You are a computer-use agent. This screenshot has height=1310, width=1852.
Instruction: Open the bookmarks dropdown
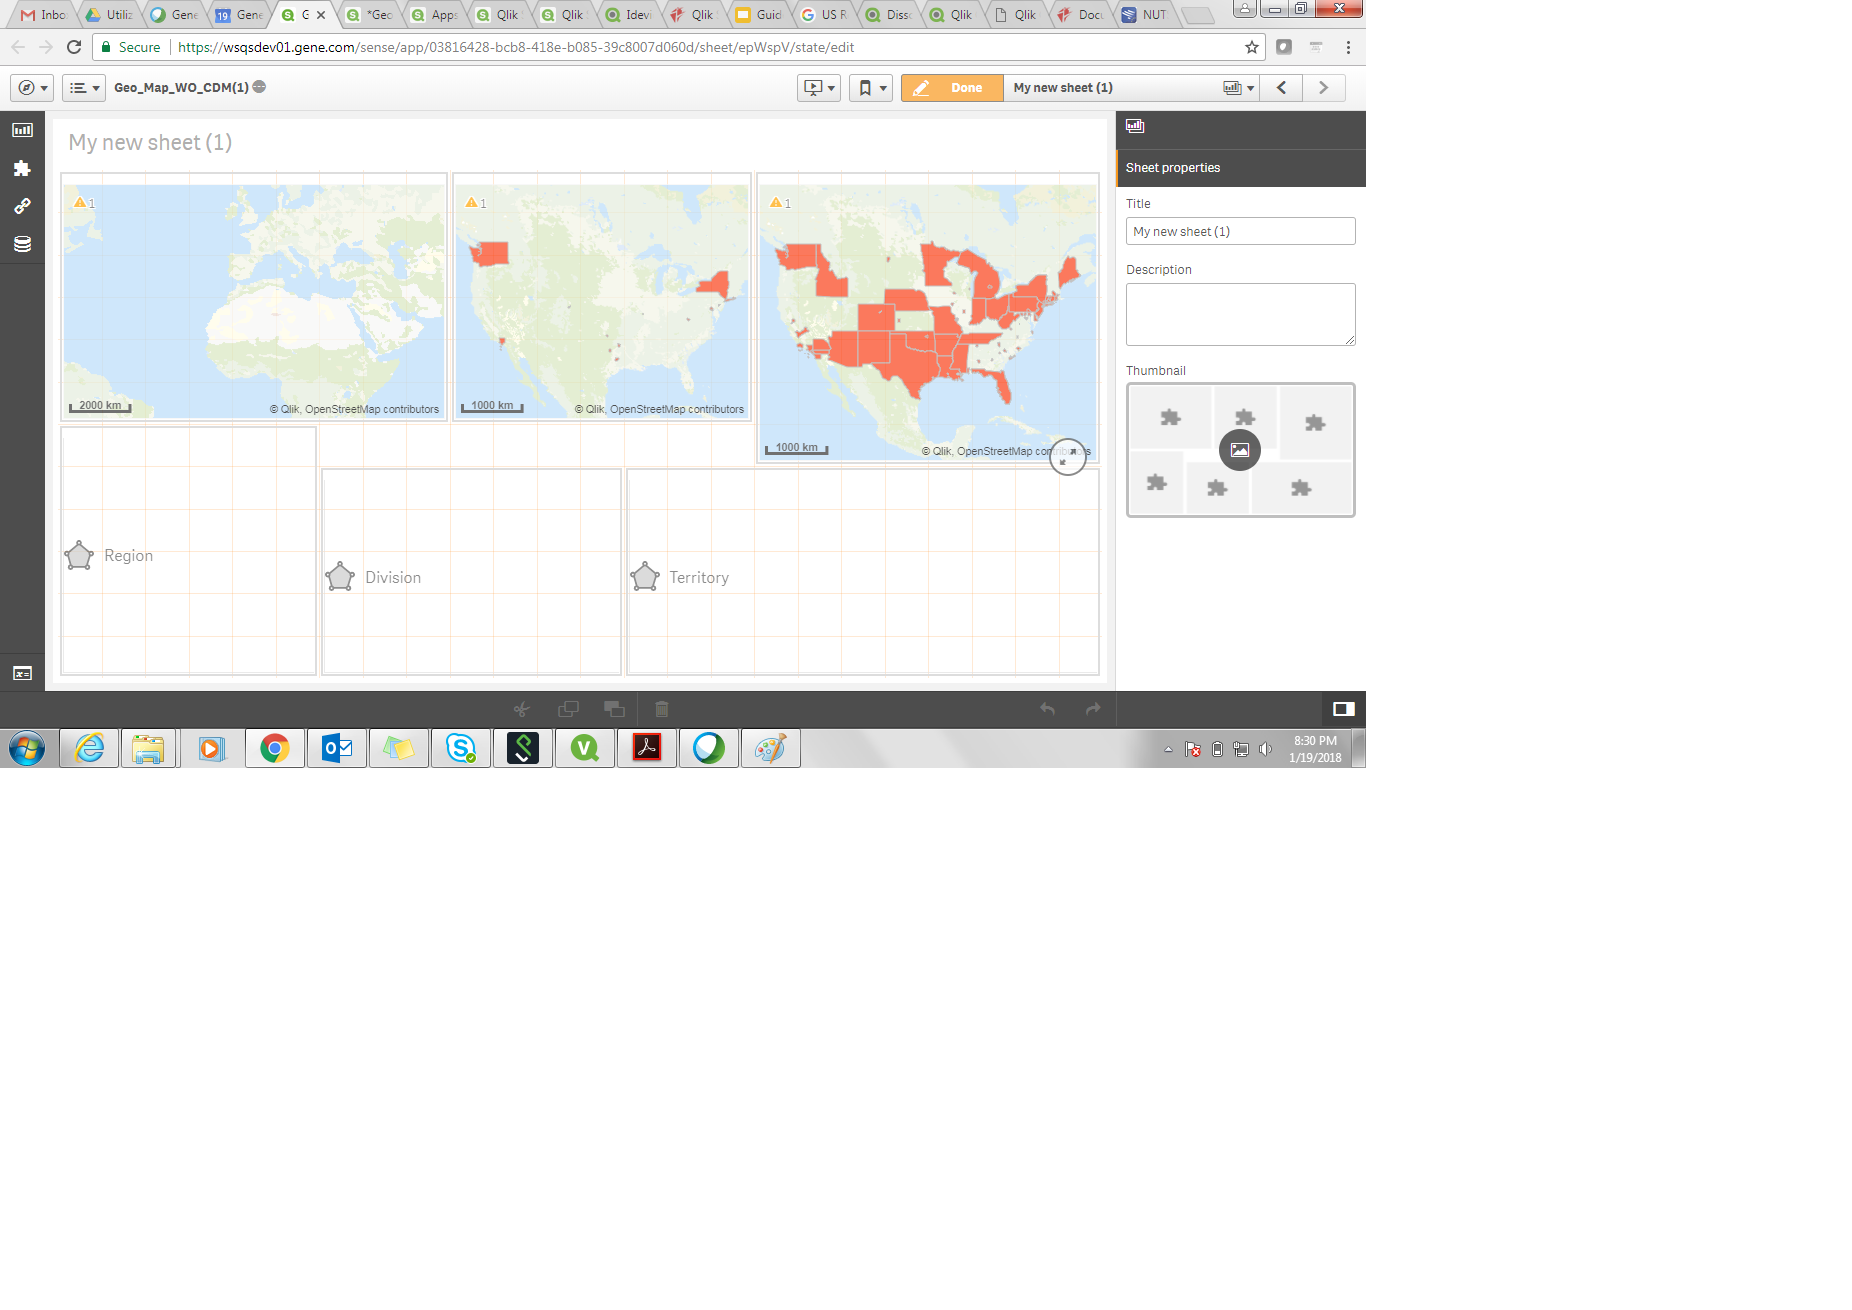[870, 87]
